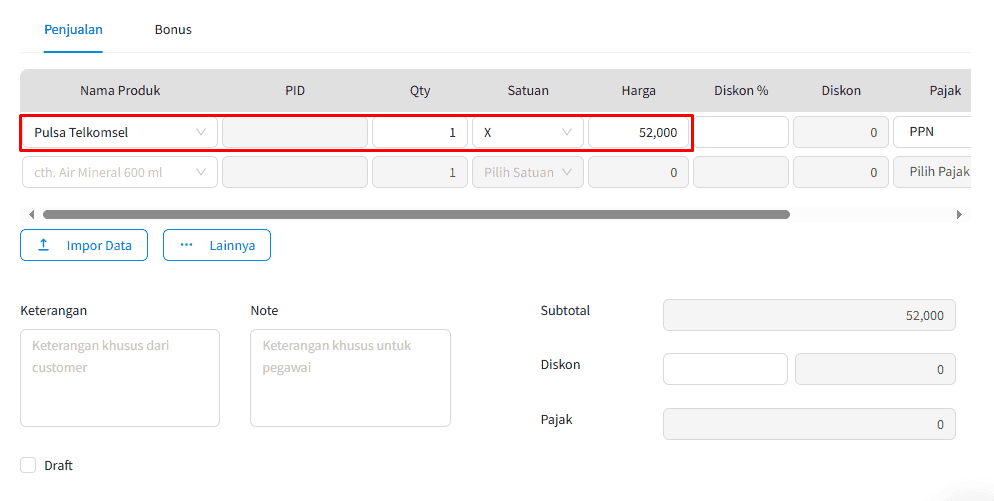Click the three-dots icon on Lainnya

point(186,245)
